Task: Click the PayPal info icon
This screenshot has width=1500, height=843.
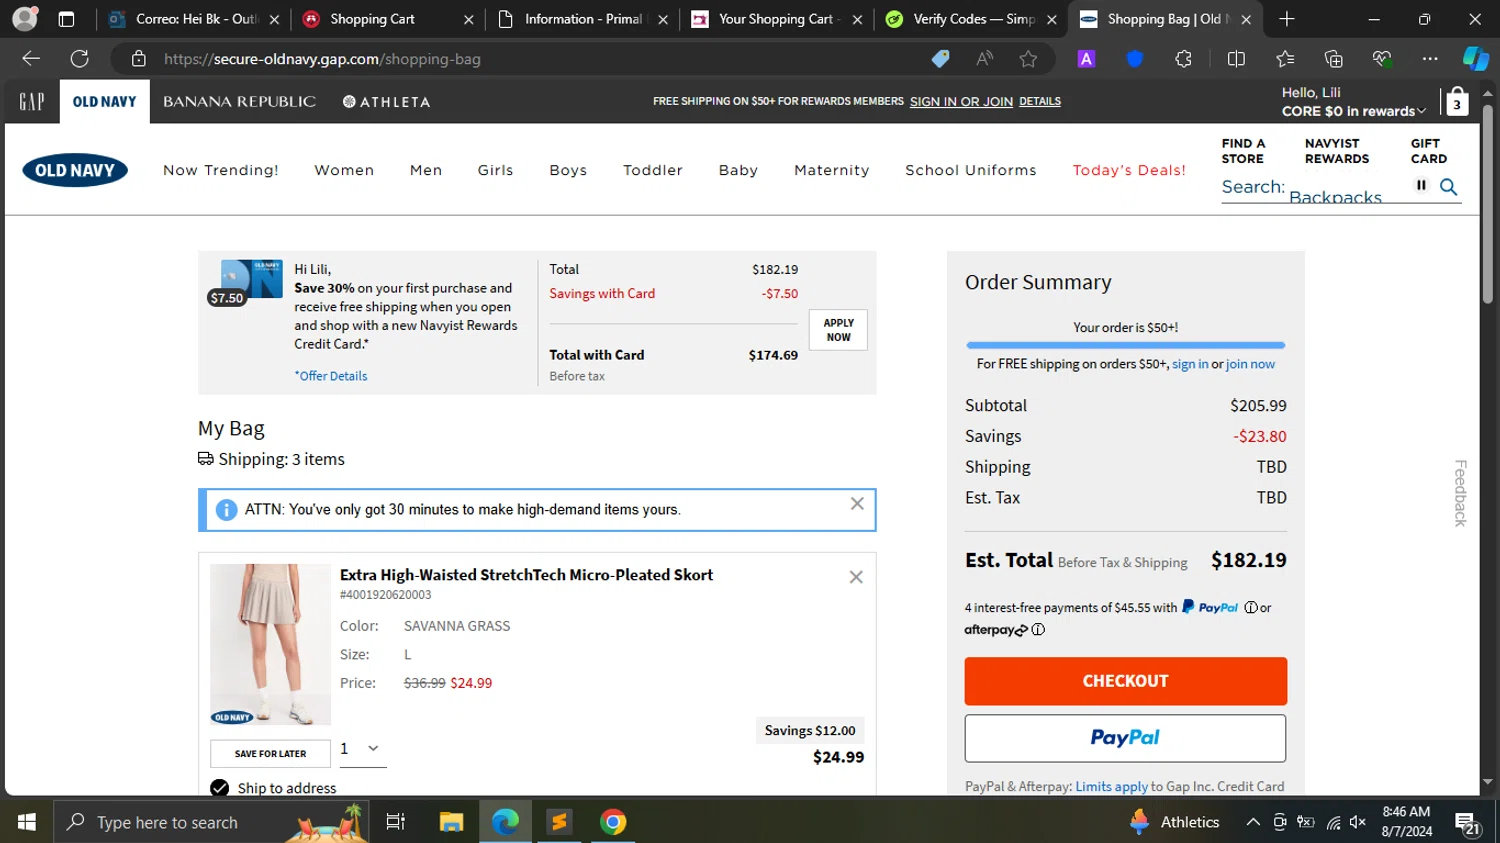Action: coord(1250,608)
